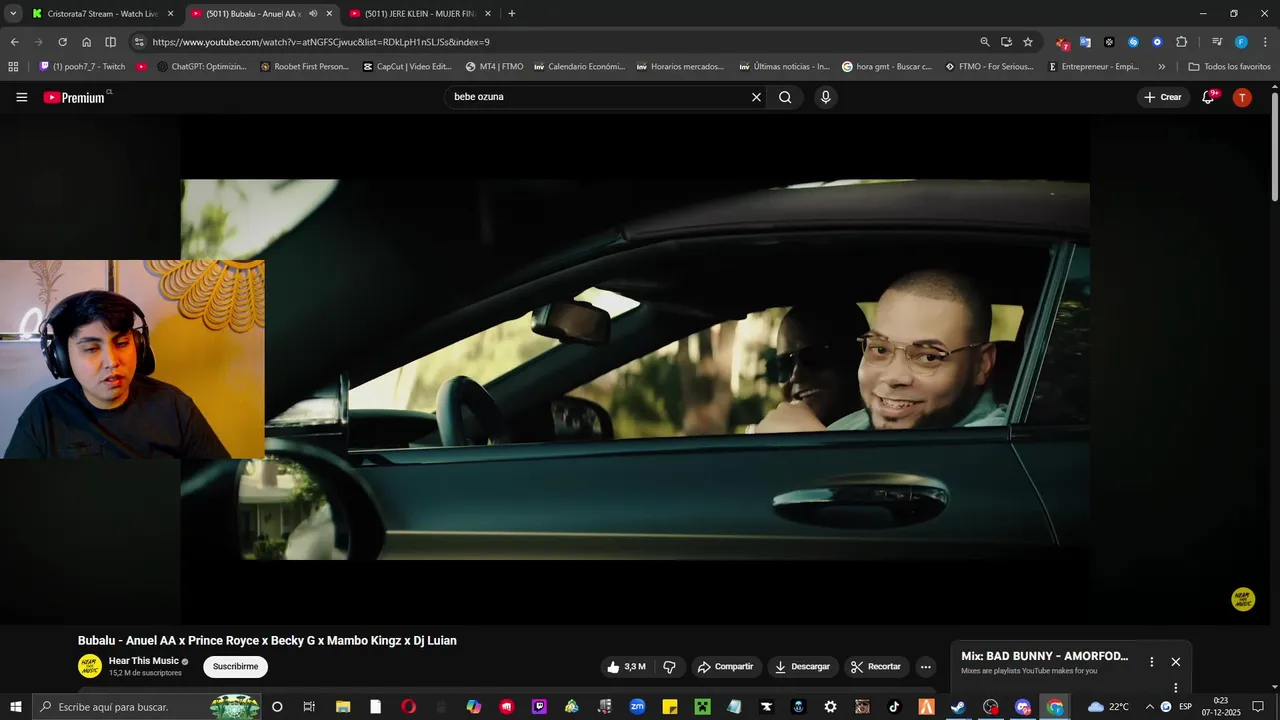Open the YouTube hamburger guide menu
The image size is (1280, 720).
pos(22,97)
